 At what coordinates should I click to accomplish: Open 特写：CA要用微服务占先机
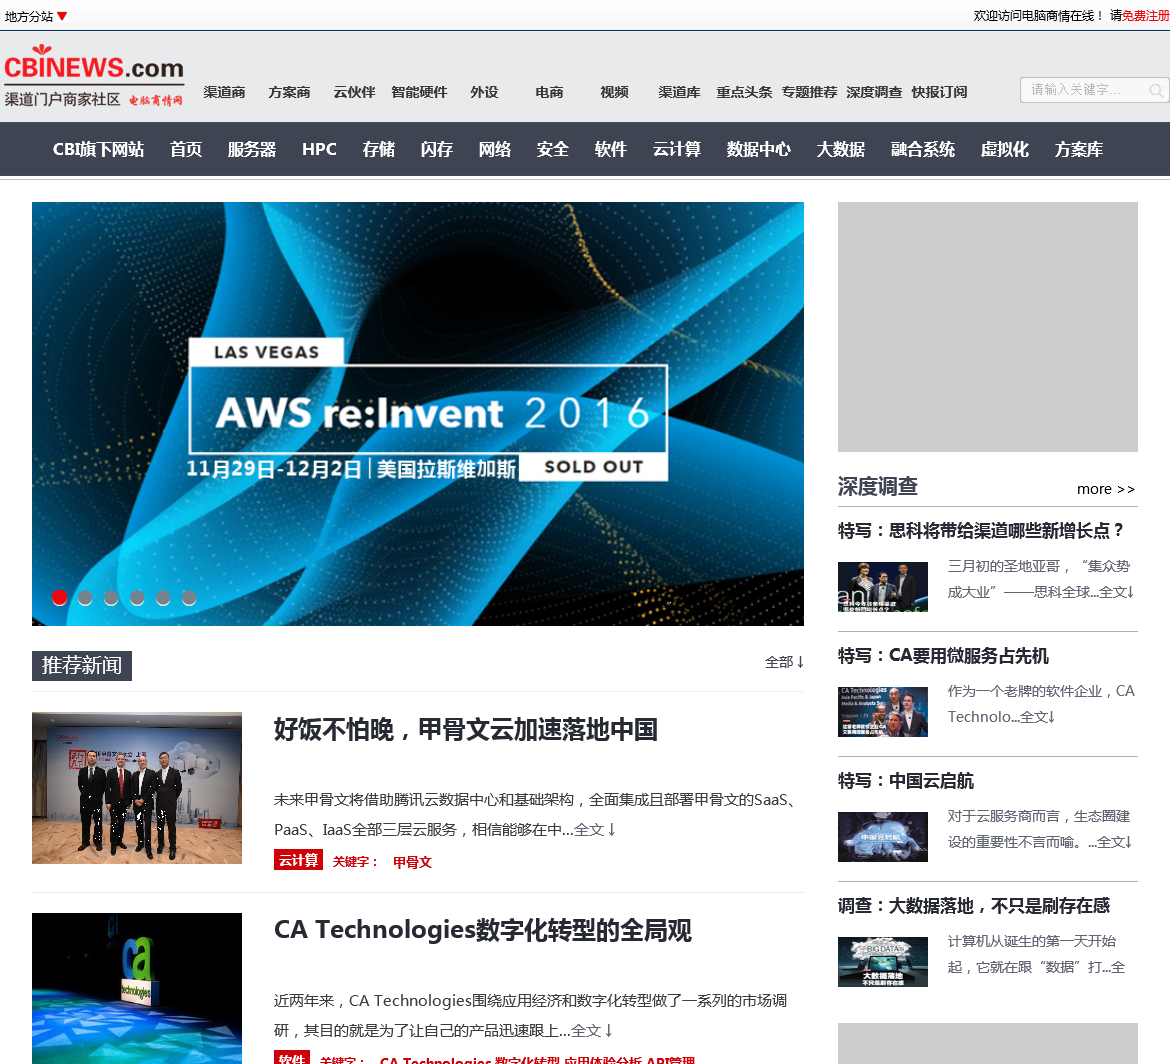point(943,656)
